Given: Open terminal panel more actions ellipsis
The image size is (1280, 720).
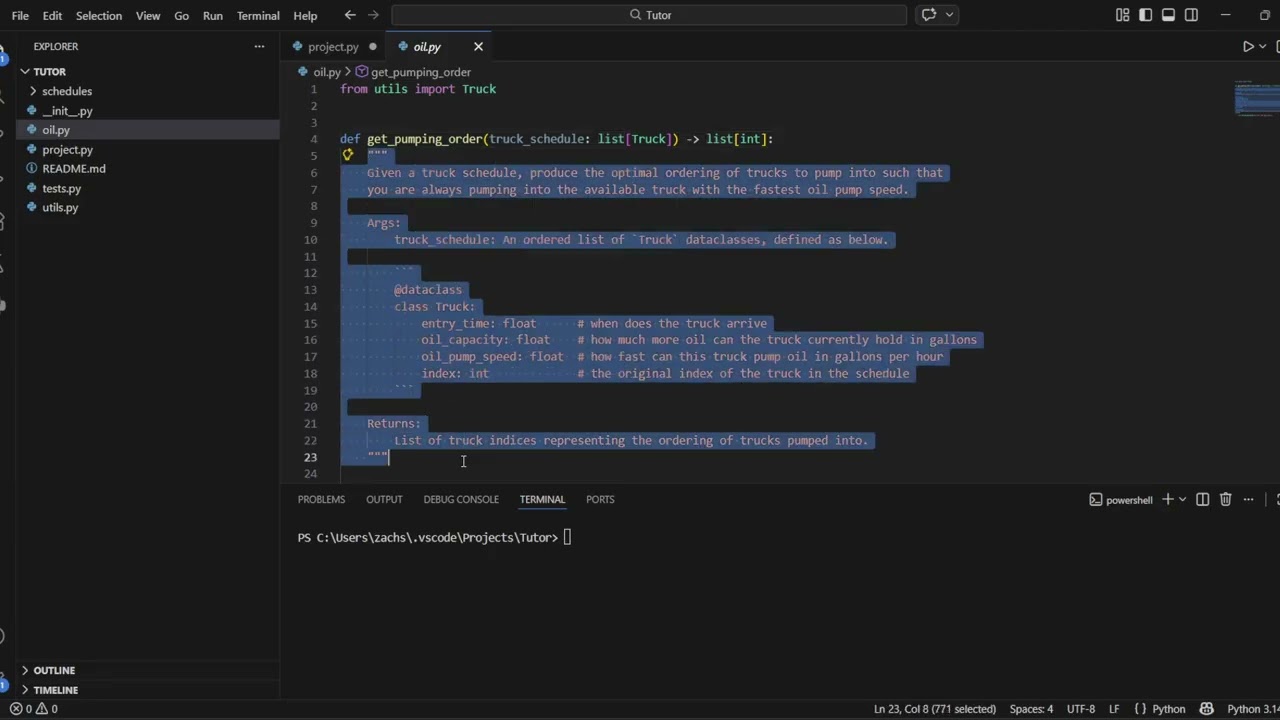Looking at the screenshot, I should pyautogui.click(x=1248, y=499).
